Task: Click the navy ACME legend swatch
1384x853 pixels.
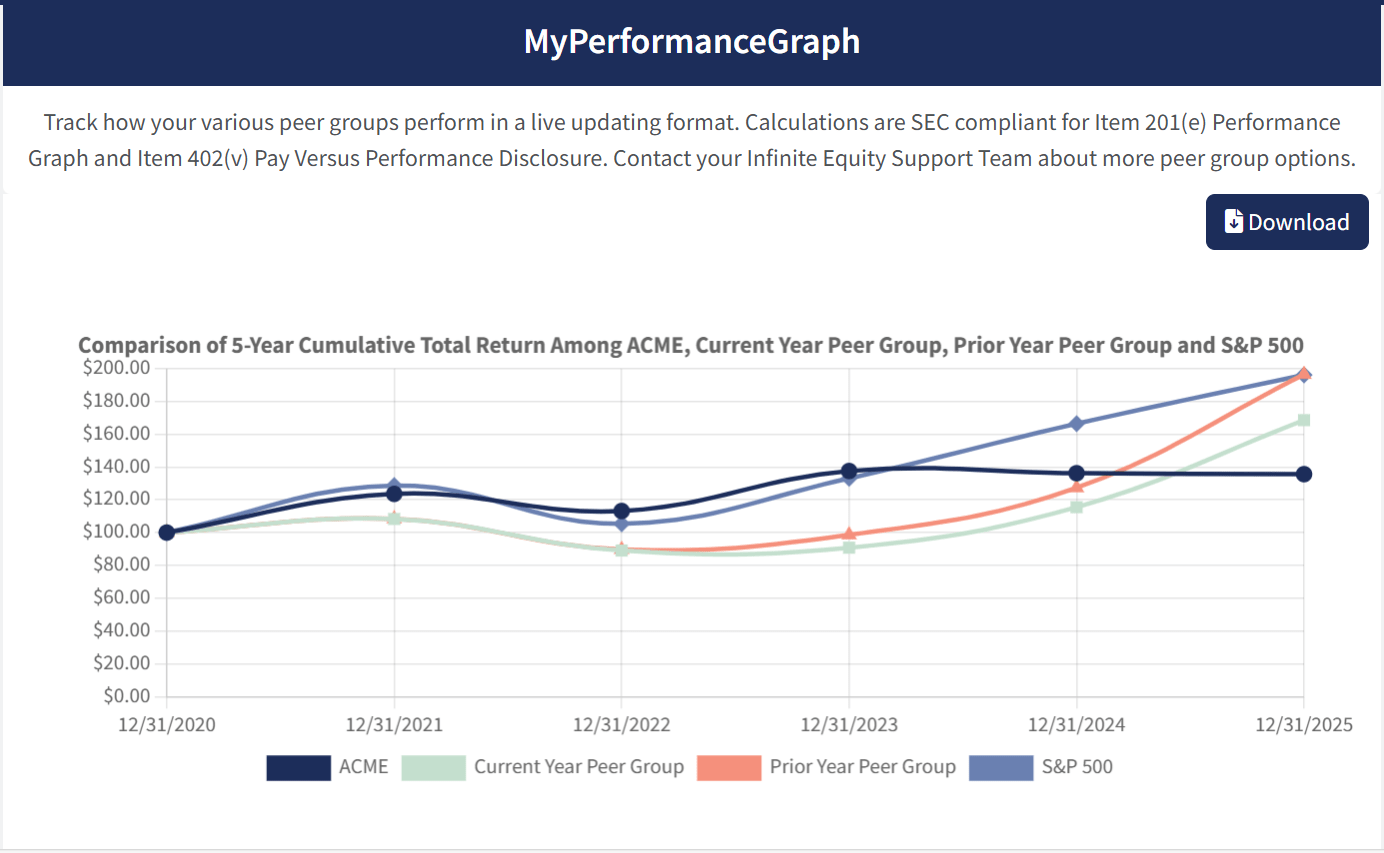Action: (298, 767)
